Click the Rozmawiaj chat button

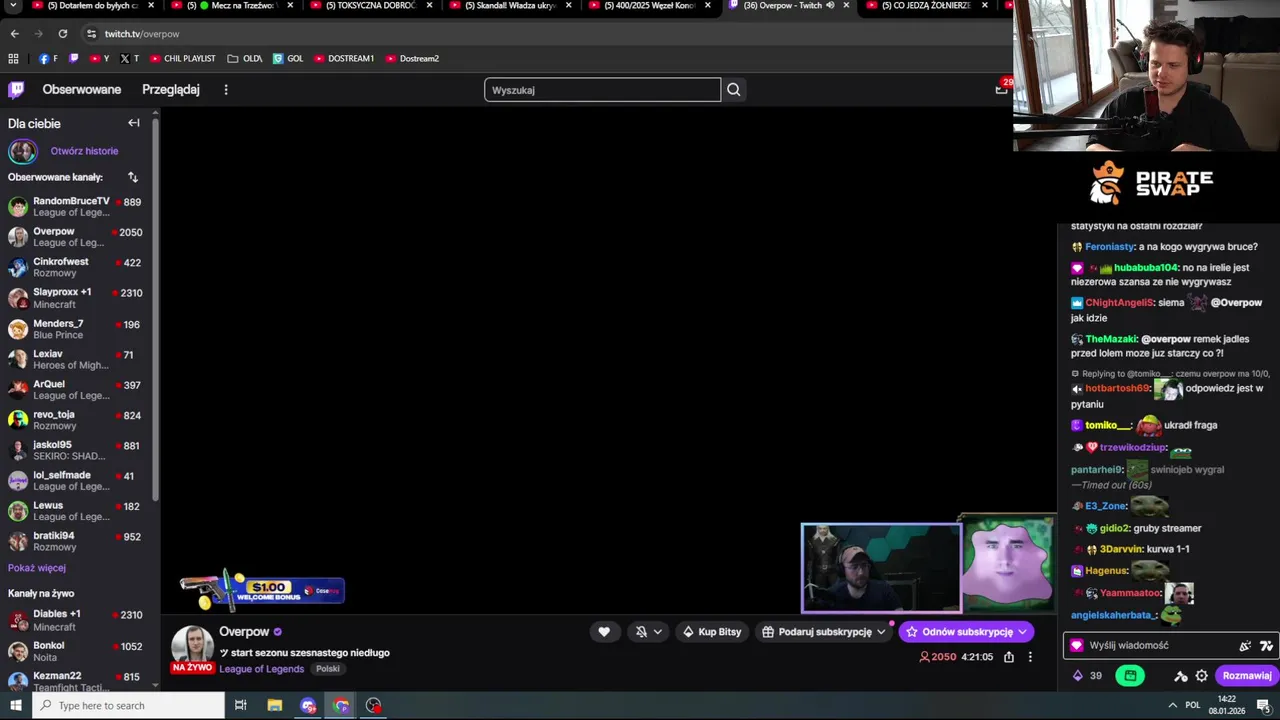[x=1247, y=676]
